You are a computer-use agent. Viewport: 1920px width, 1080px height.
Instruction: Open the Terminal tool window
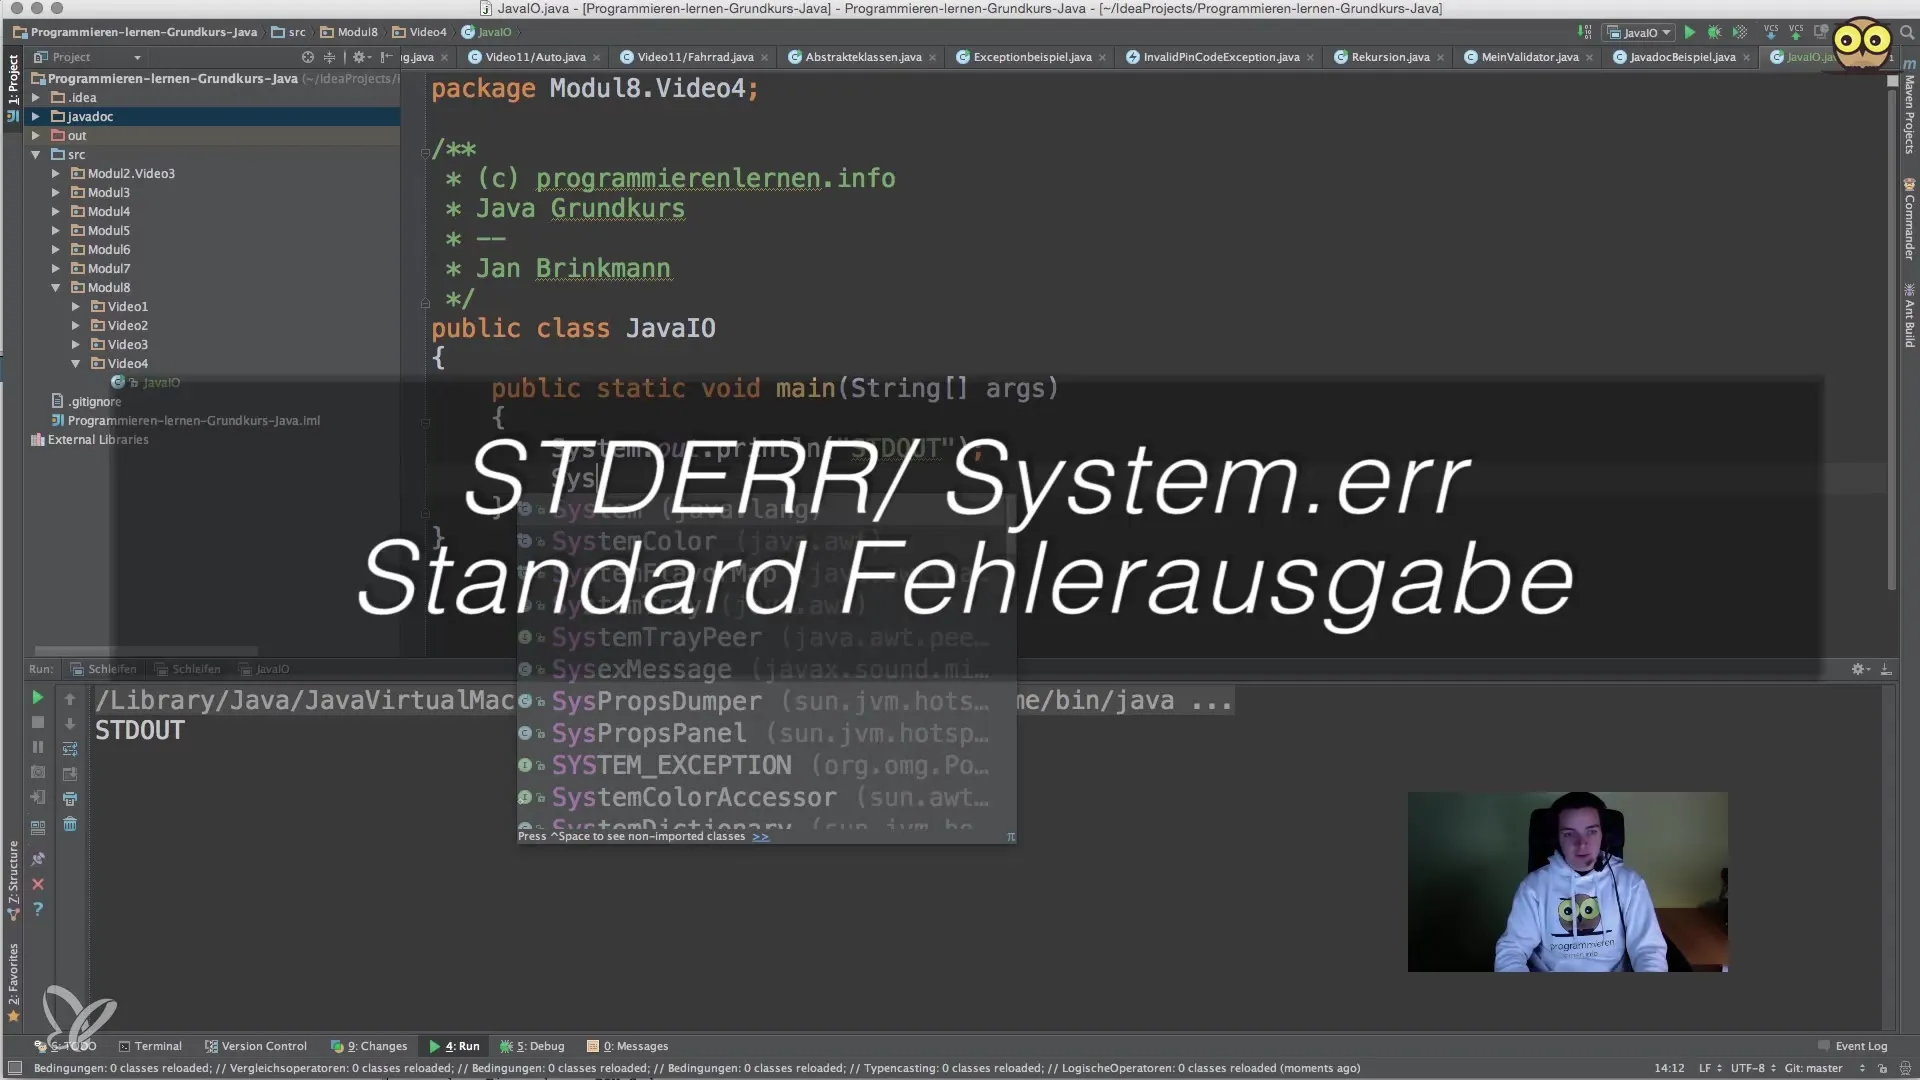[150, 1046]
